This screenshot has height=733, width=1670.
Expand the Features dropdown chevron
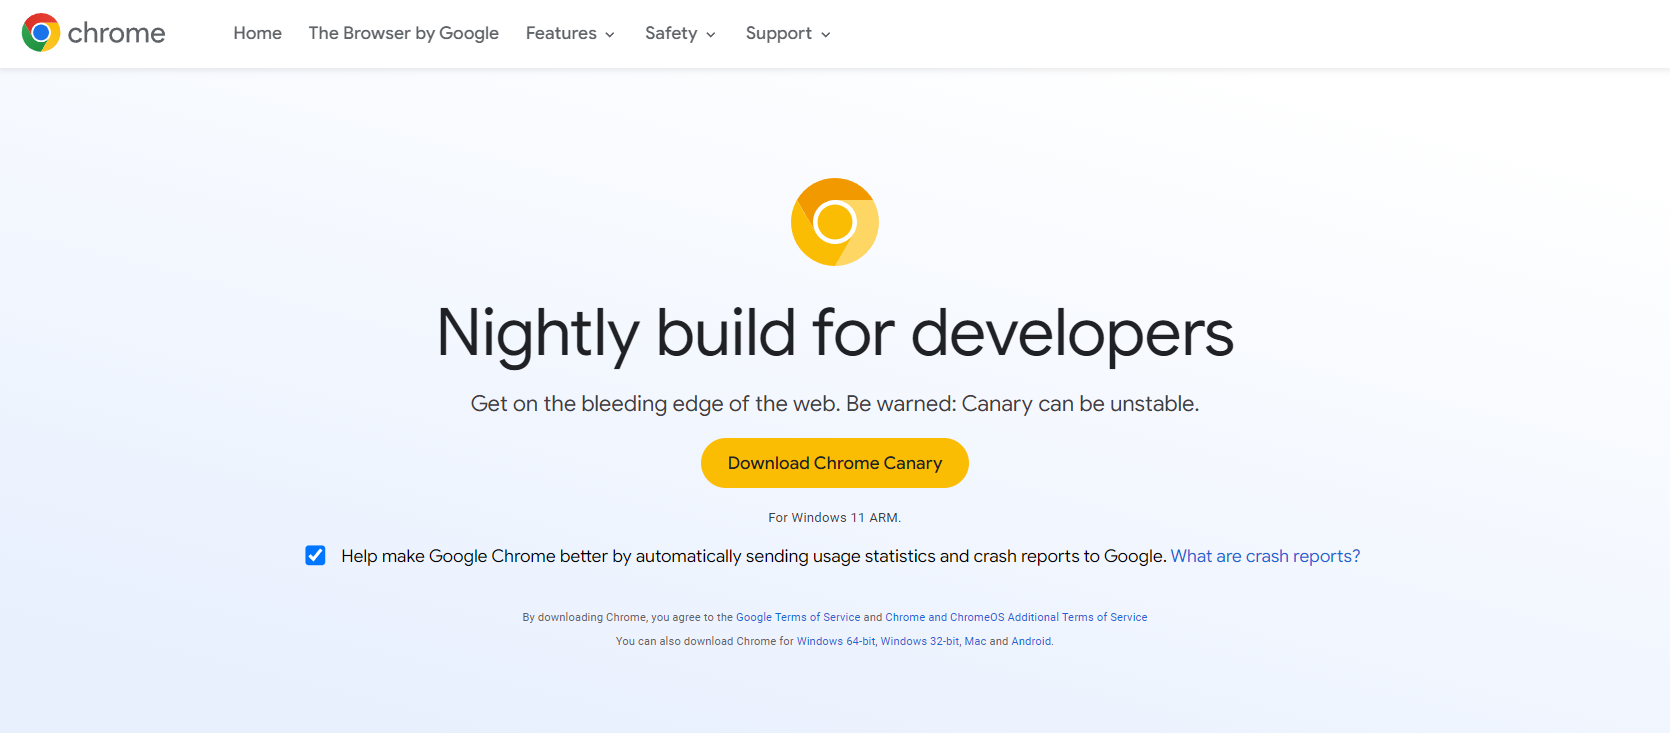(x=610, y=34)
